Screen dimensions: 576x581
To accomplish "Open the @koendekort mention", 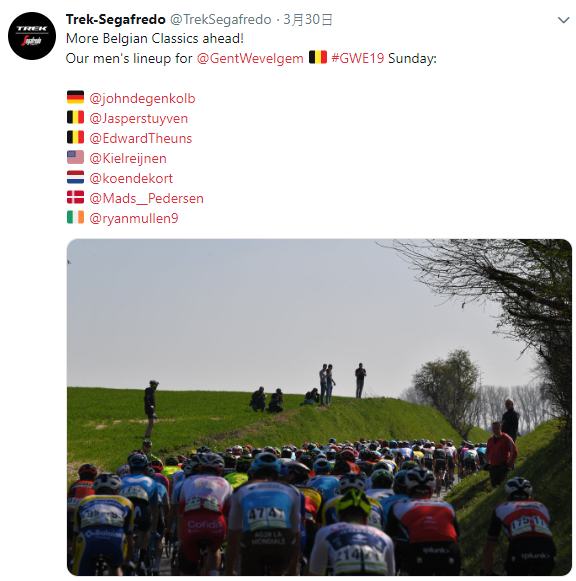I will 131,179.
